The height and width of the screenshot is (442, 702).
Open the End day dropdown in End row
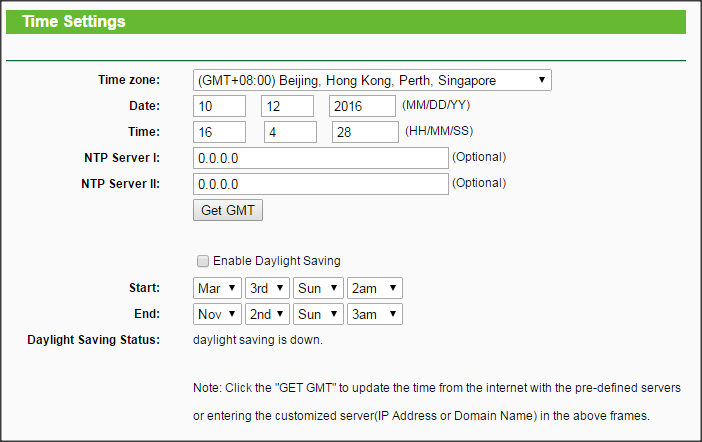click(x=318, y=314)
